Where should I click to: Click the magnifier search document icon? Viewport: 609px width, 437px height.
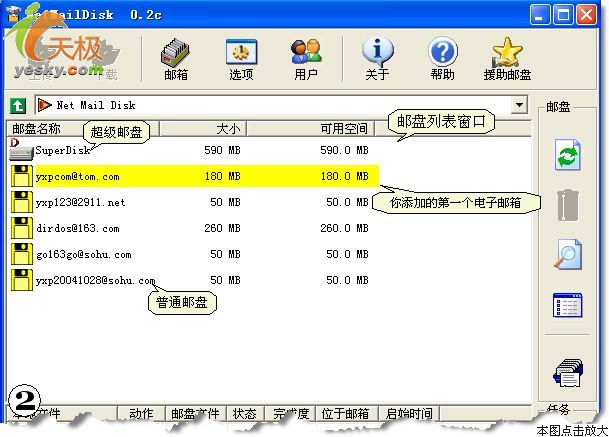point(567,254)
